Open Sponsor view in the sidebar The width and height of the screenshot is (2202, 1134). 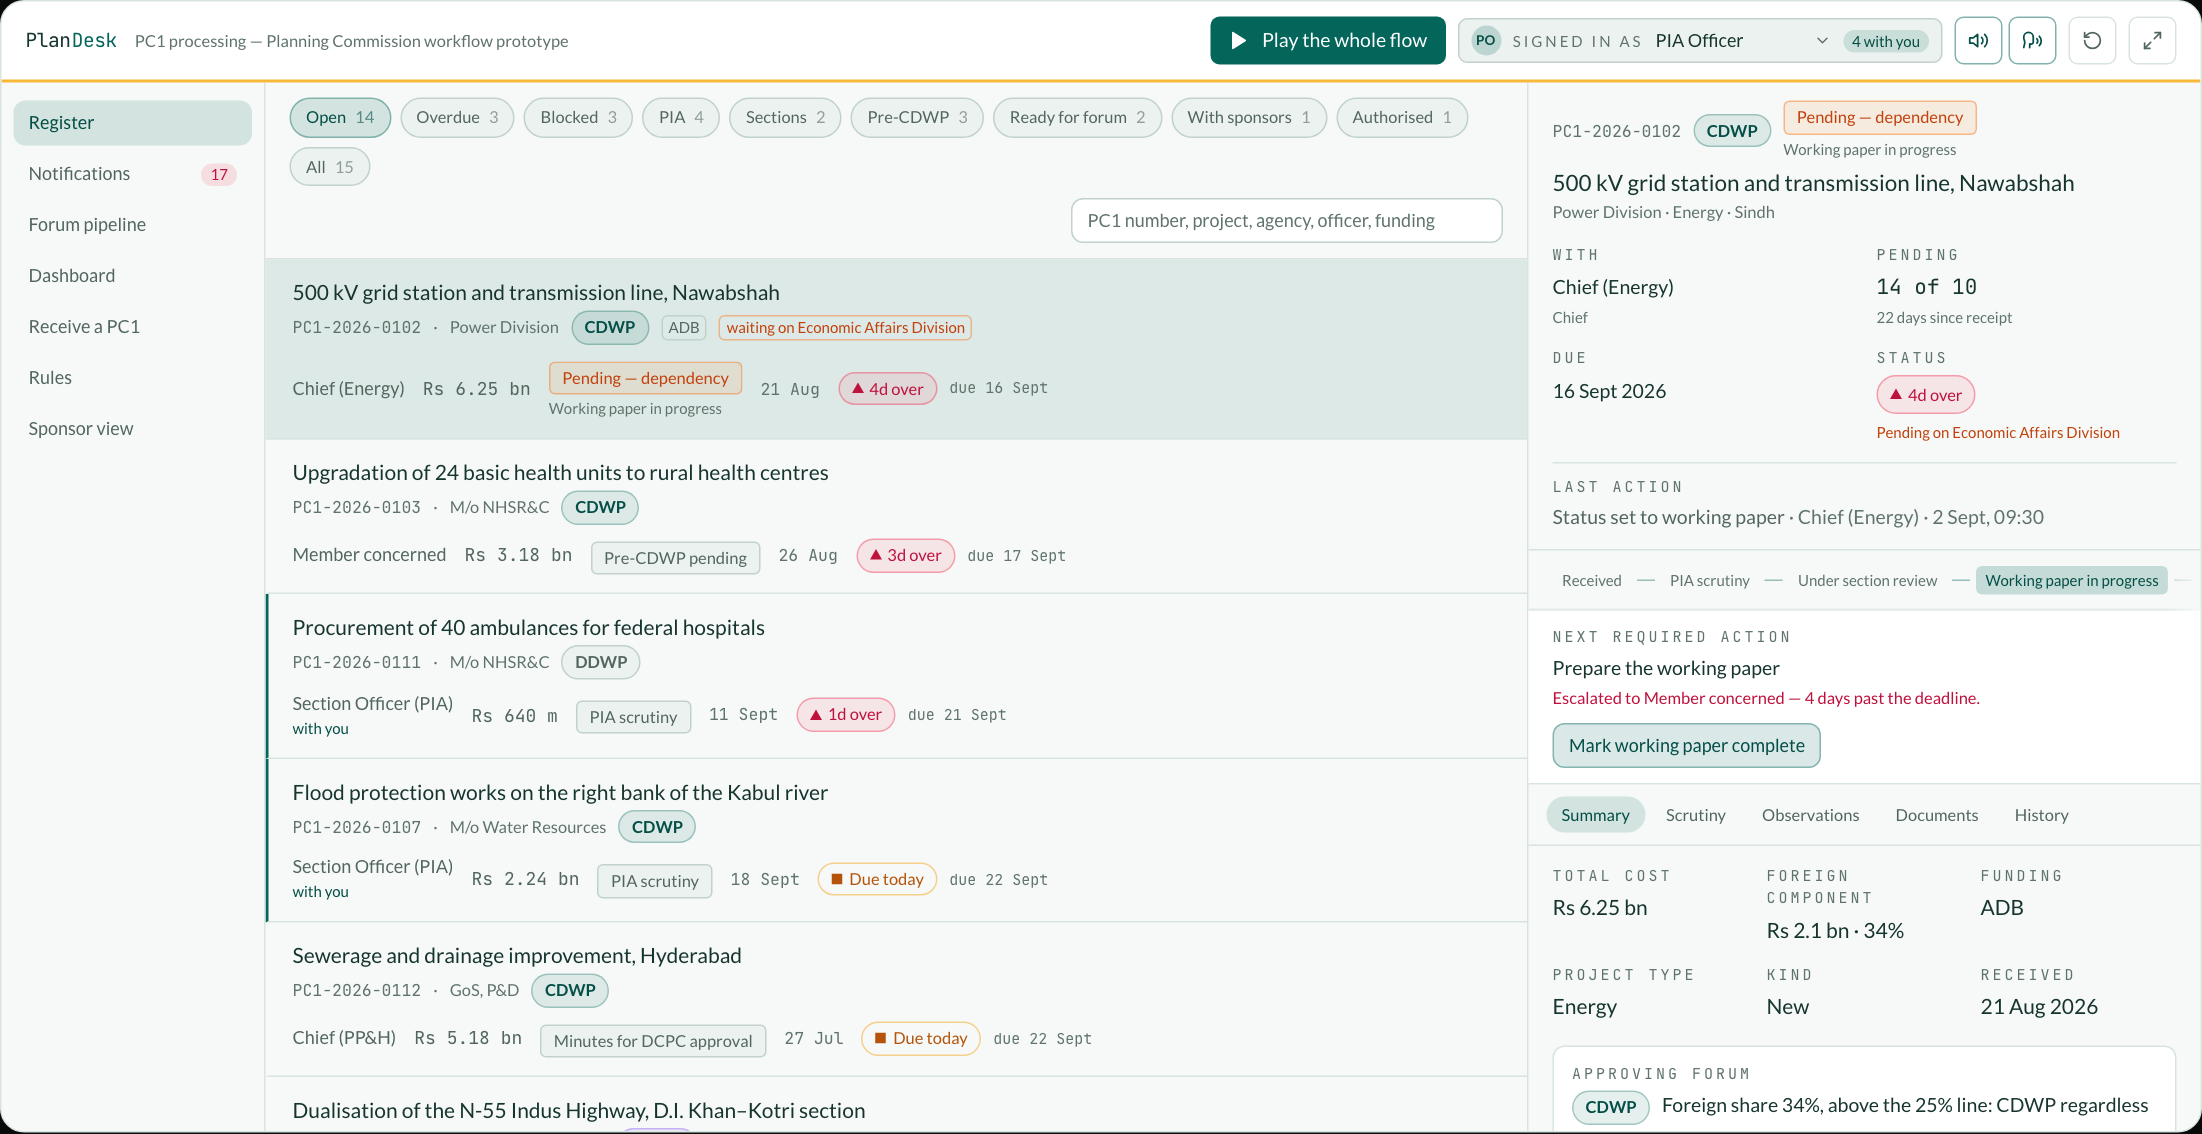[x=132, y=429]
